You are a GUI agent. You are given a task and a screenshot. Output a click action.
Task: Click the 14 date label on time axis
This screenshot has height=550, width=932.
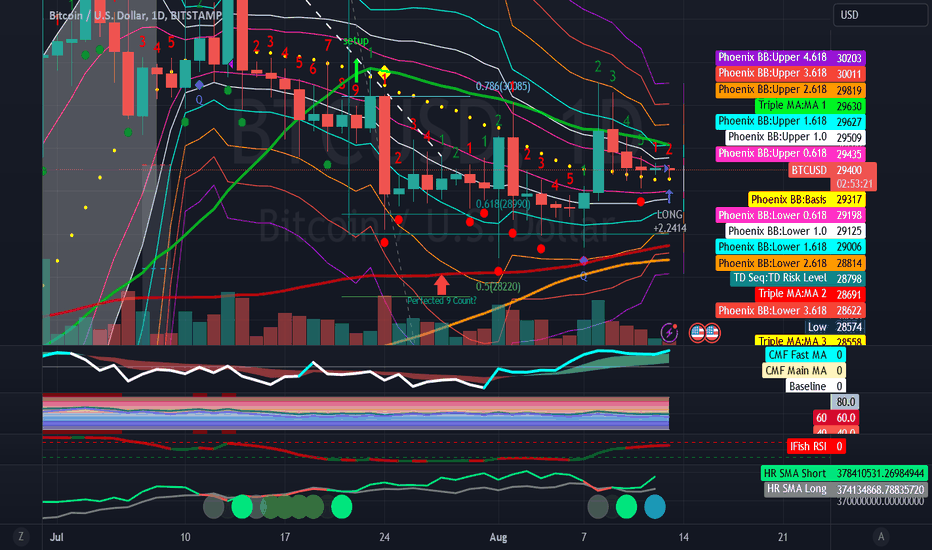[x=684, y=538]
